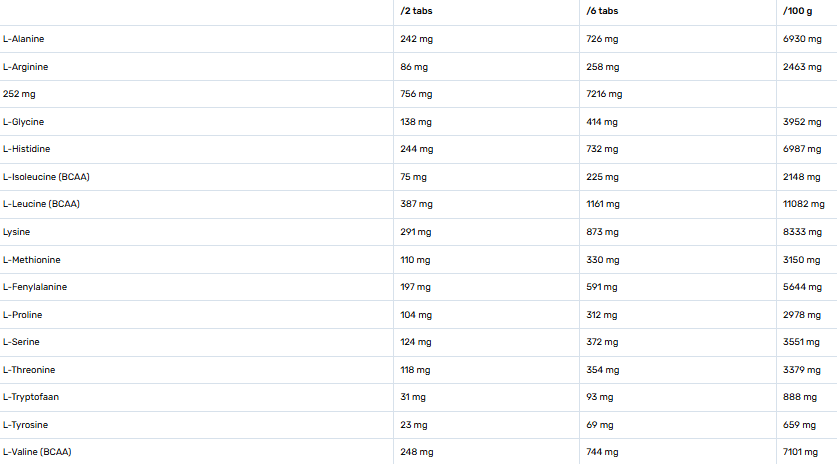Select the L-Fenylalanine row label
The height and width of the screenshot is (464, 837).
coord(35,287)
